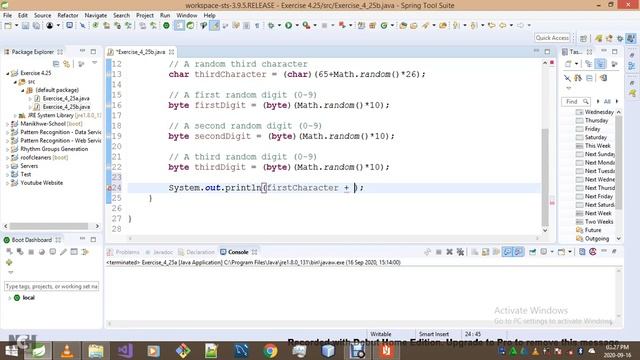Click the pencil edit icon in Boot Dashboard
This screenshot has height=360, width=640.
63,252
